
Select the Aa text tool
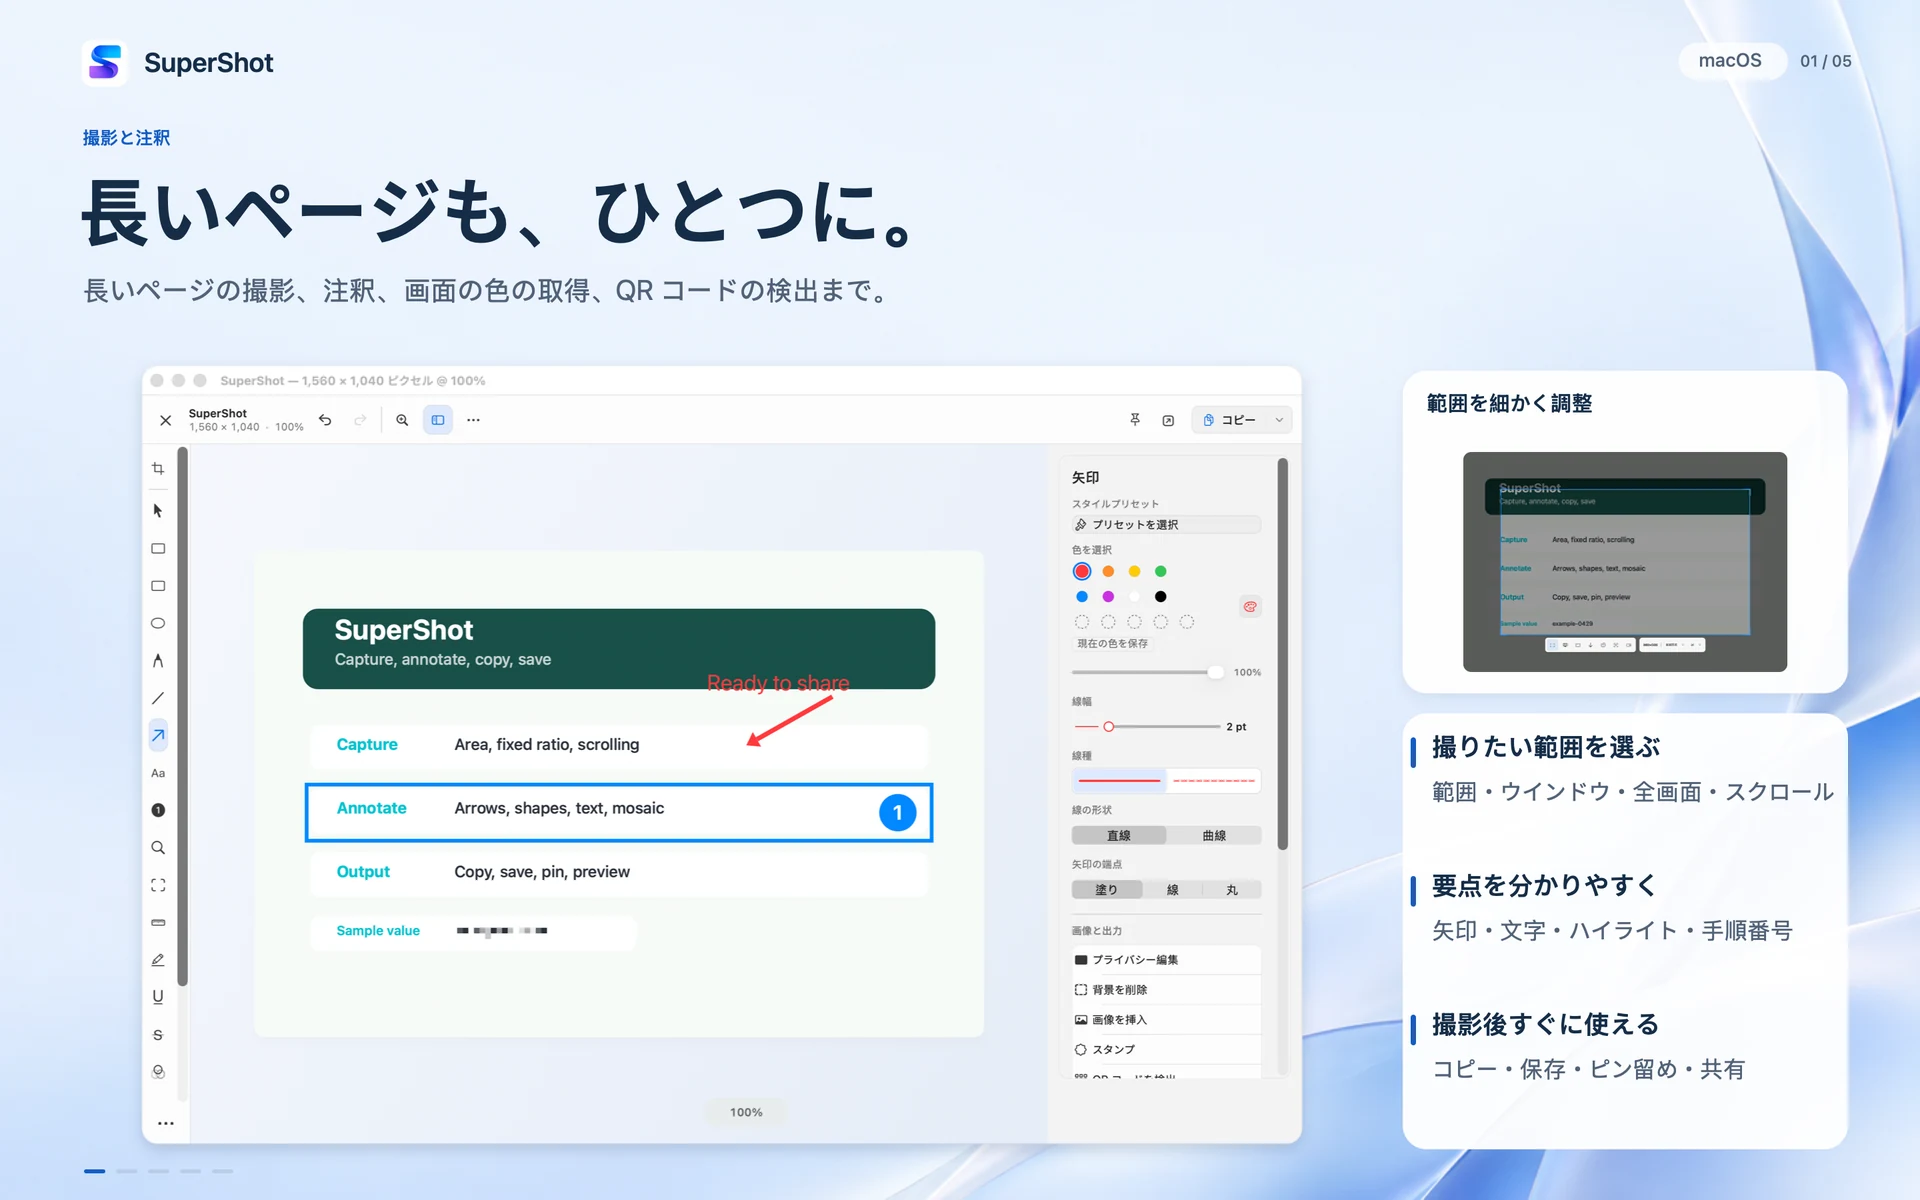coord(158,773)
